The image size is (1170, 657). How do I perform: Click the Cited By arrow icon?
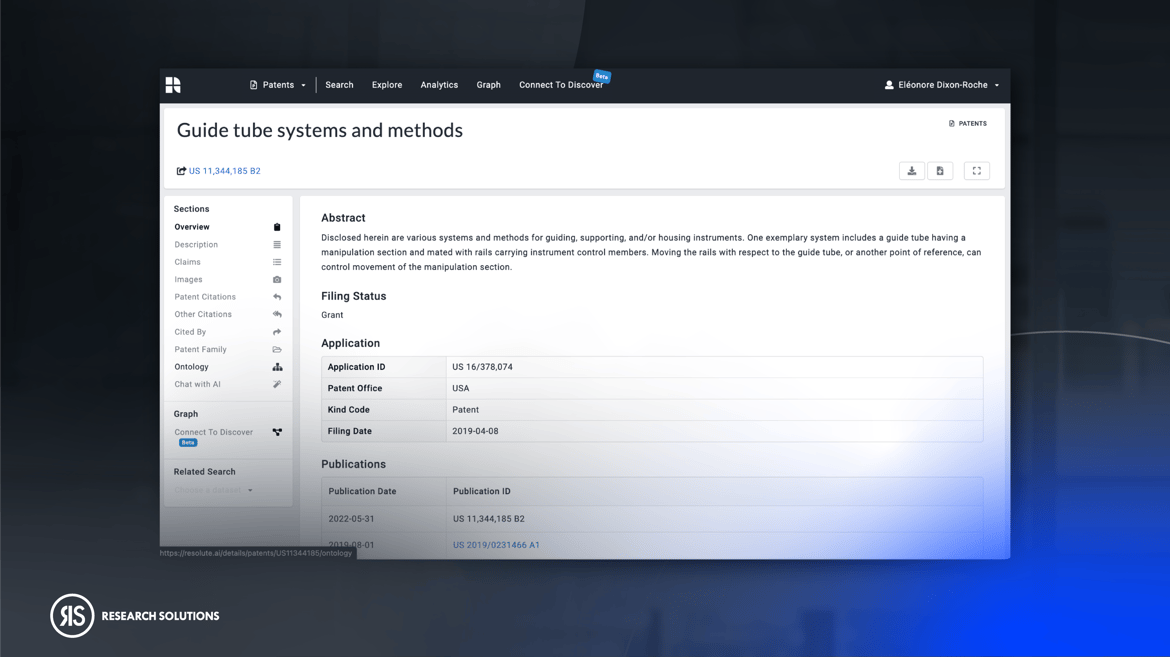(278, 331)
